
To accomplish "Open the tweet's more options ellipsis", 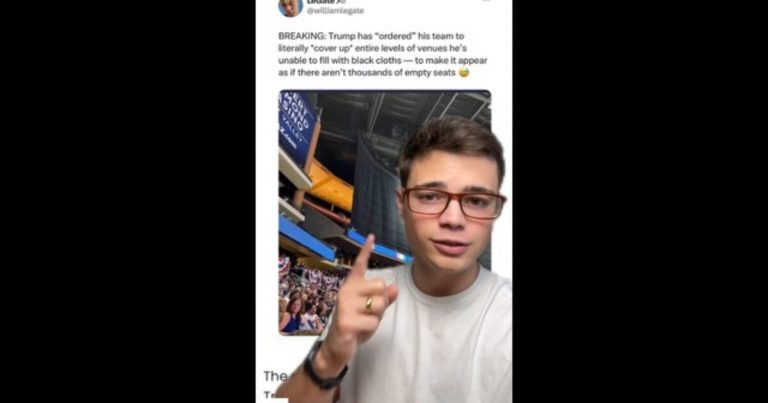I will click(486, 1).
